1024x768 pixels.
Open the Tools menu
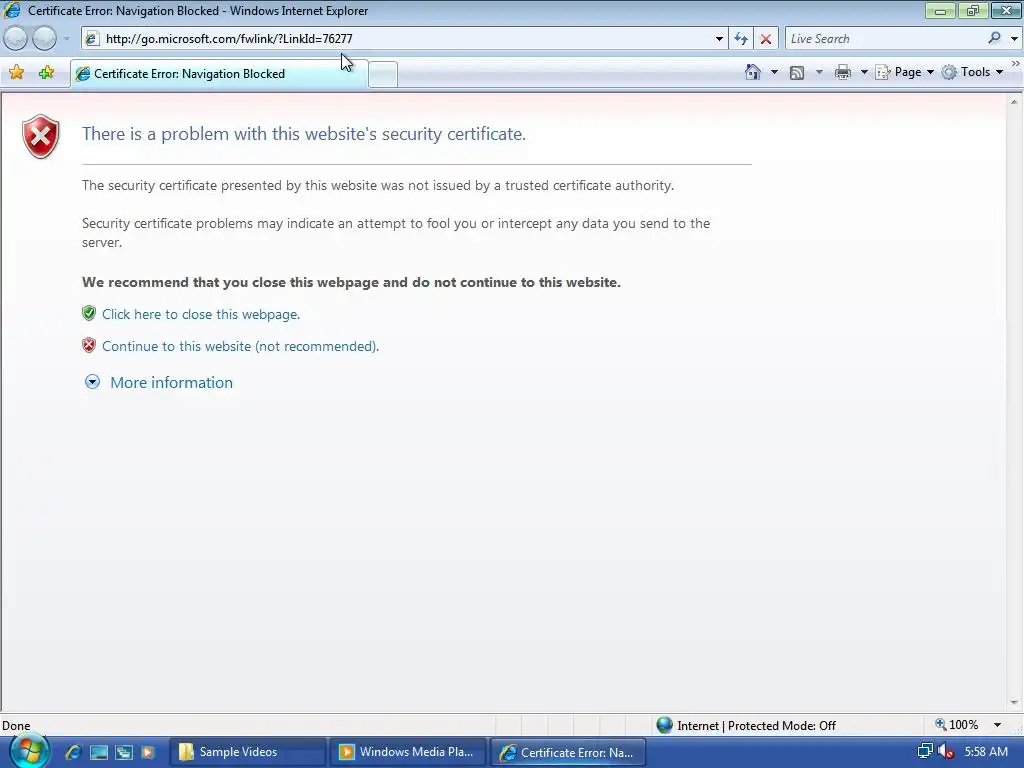[972, 72]
